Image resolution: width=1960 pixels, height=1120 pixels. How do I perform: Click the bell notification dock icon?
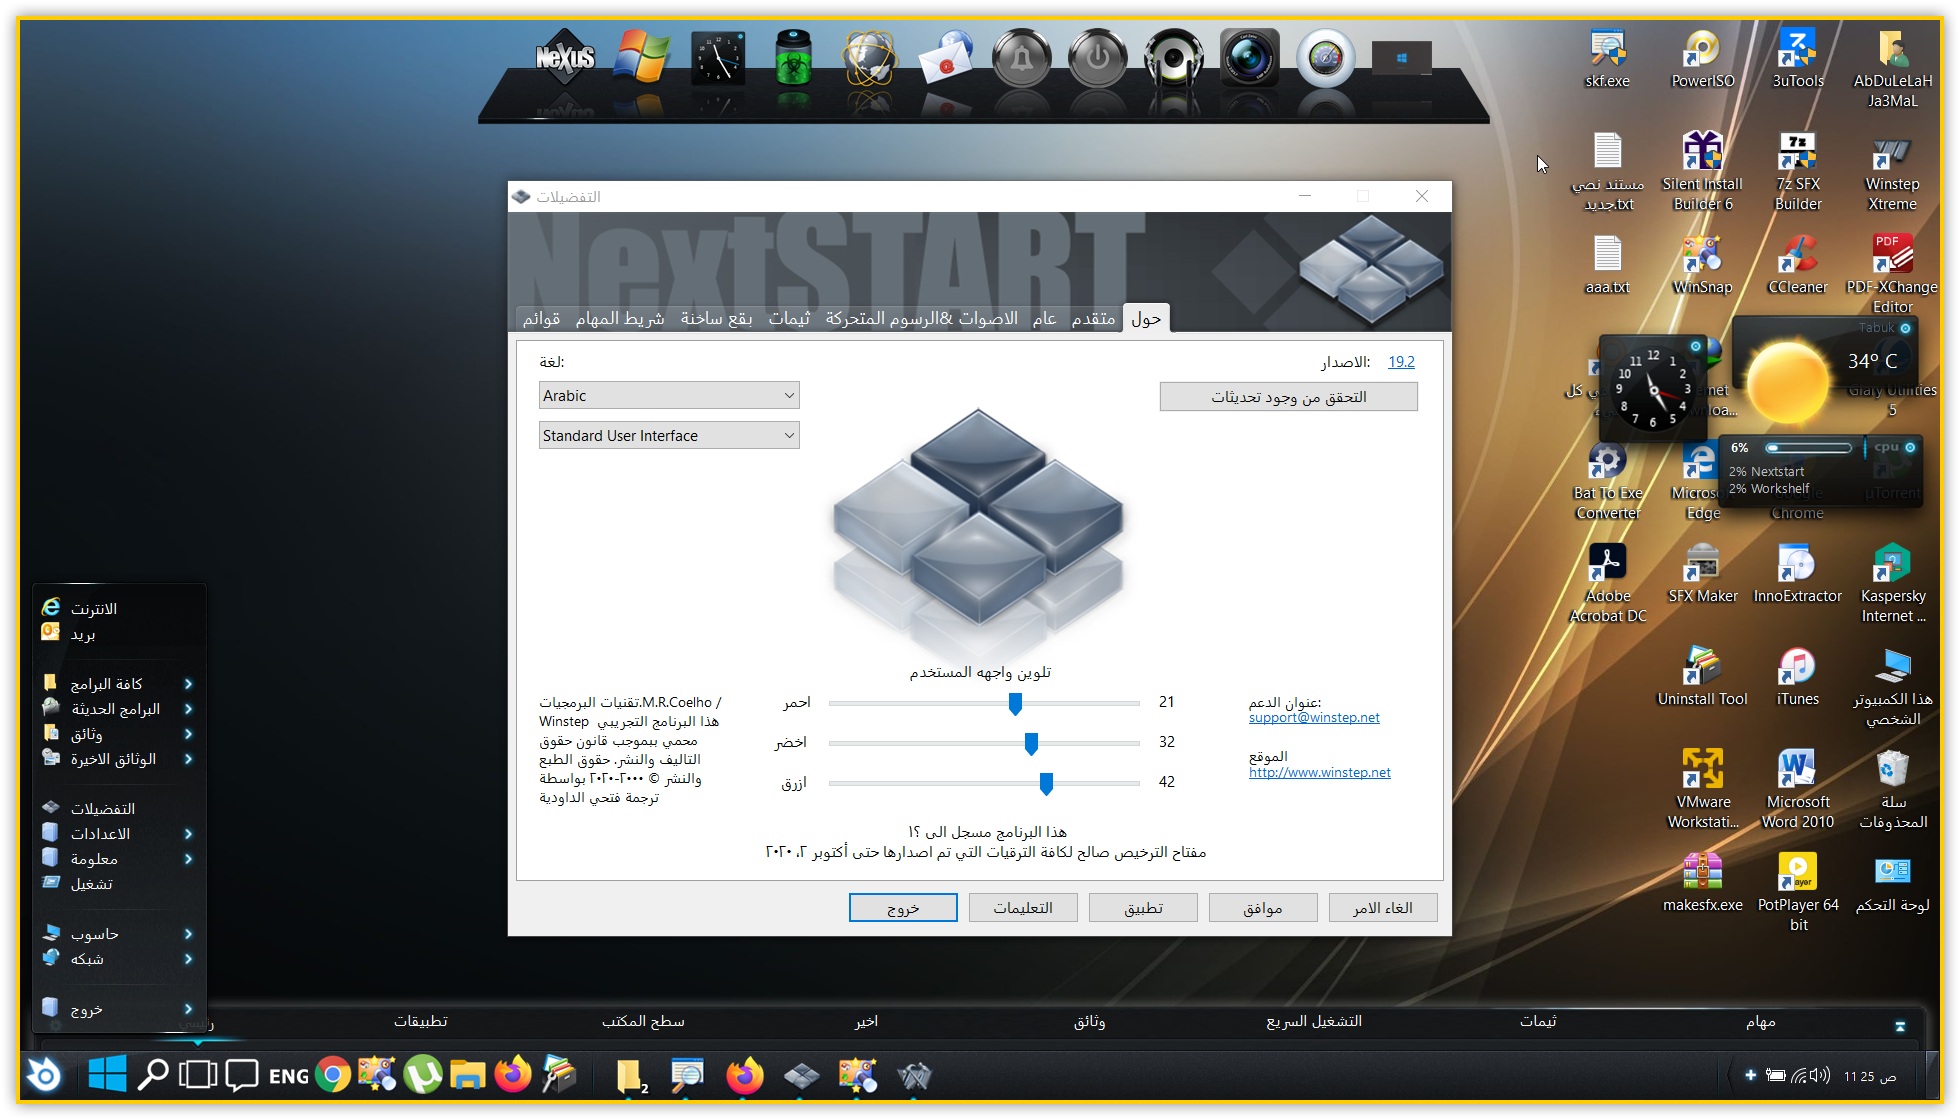(x=1022, y=57)
